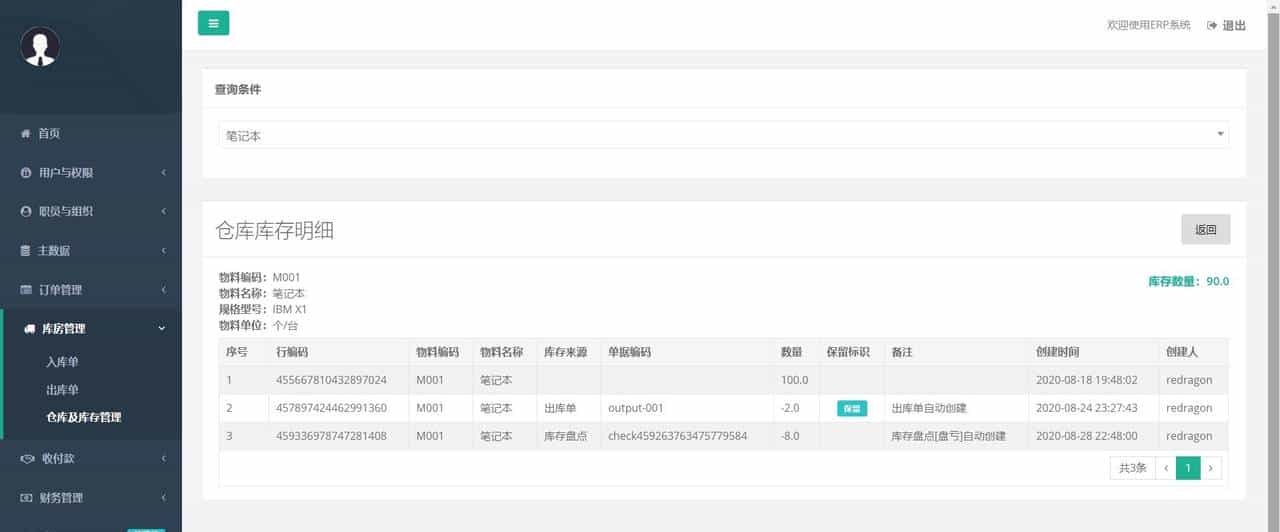Select row code 459336978747281408
Screen dimensions: 1280x532
click(331, 436)
